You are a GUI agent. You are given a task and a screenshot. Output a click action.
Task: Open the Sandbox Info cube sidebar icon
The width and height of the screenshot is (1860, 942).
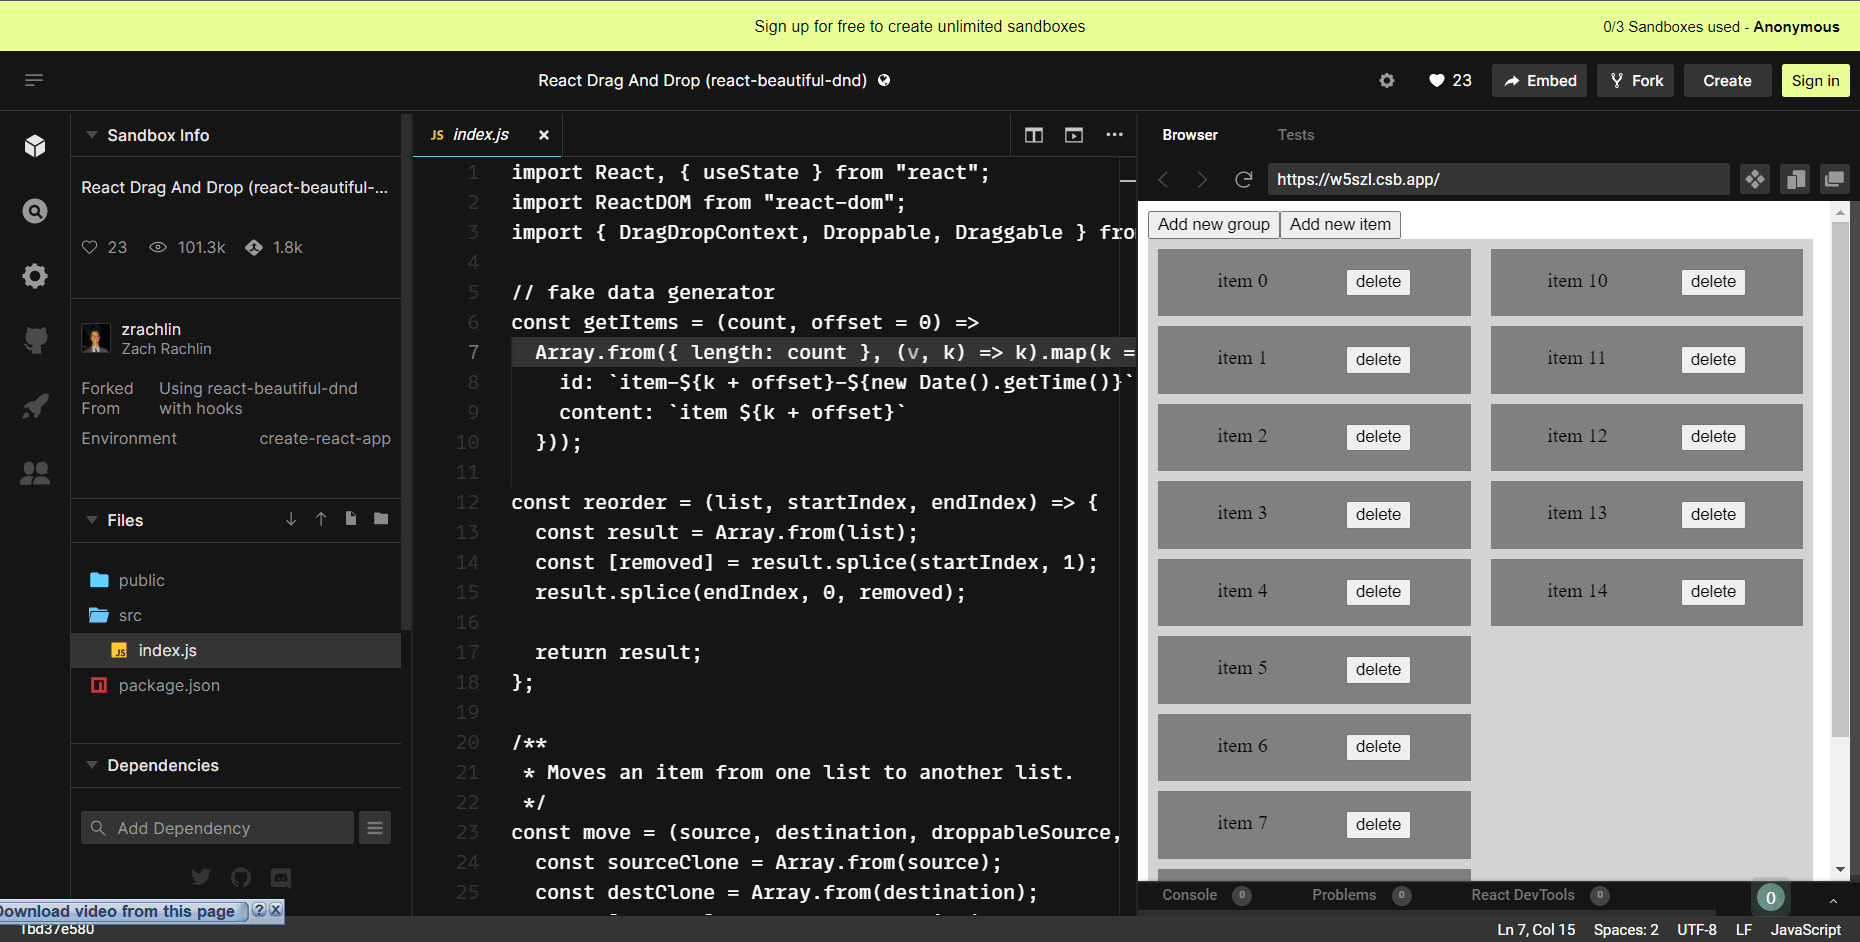click(x=35, y=146)
